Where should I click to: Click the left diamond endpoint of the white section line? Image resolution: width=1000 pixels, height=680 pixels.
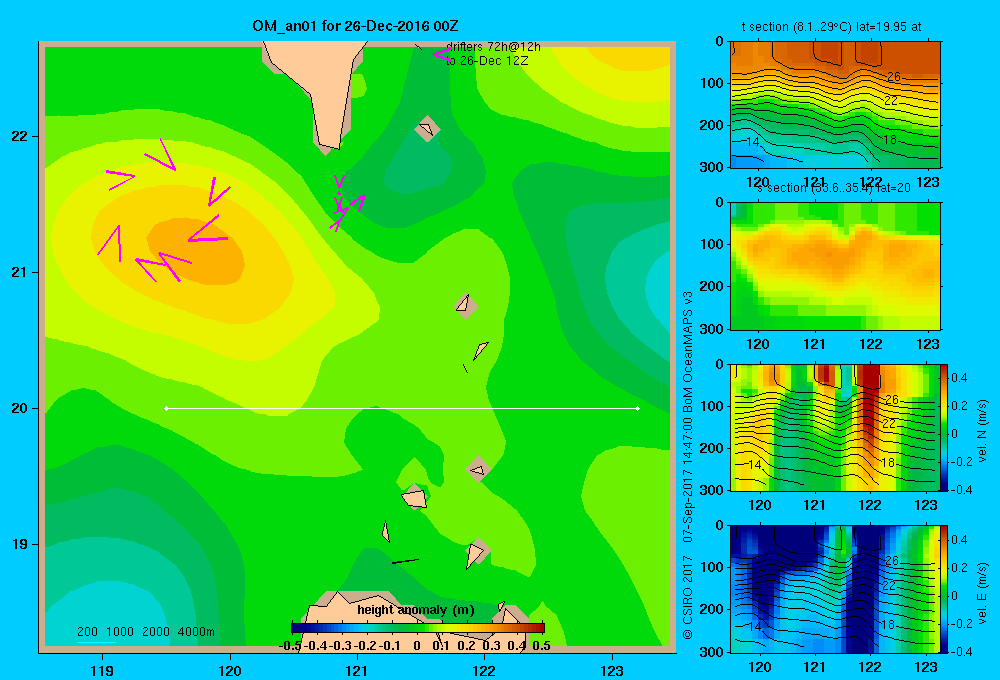point(166,408)
